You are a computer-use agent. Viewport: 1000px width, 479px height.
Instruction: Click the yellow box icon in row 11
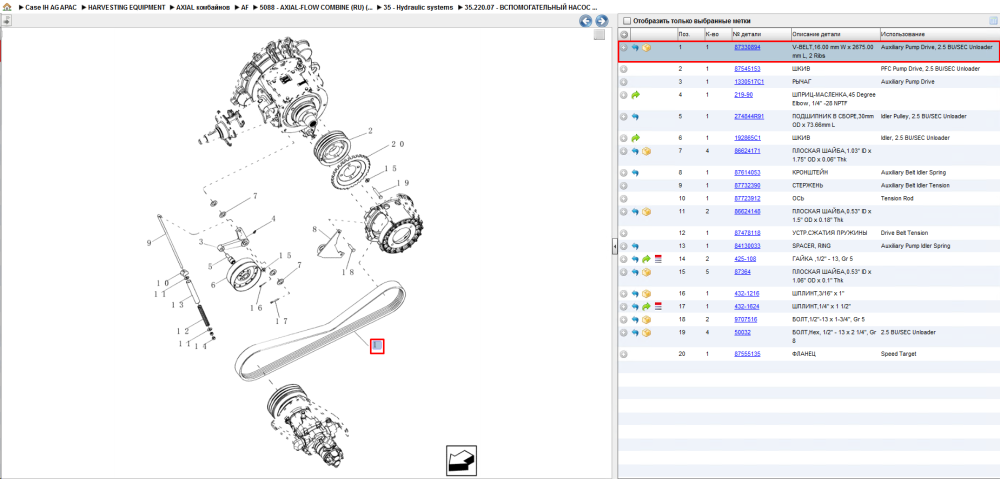click(647, 212)
